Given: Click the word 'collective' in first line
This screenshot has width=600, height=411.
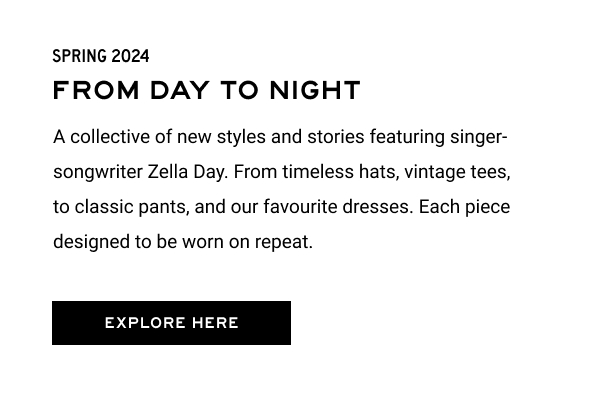Looking at the screenshot, I should 110,137.
